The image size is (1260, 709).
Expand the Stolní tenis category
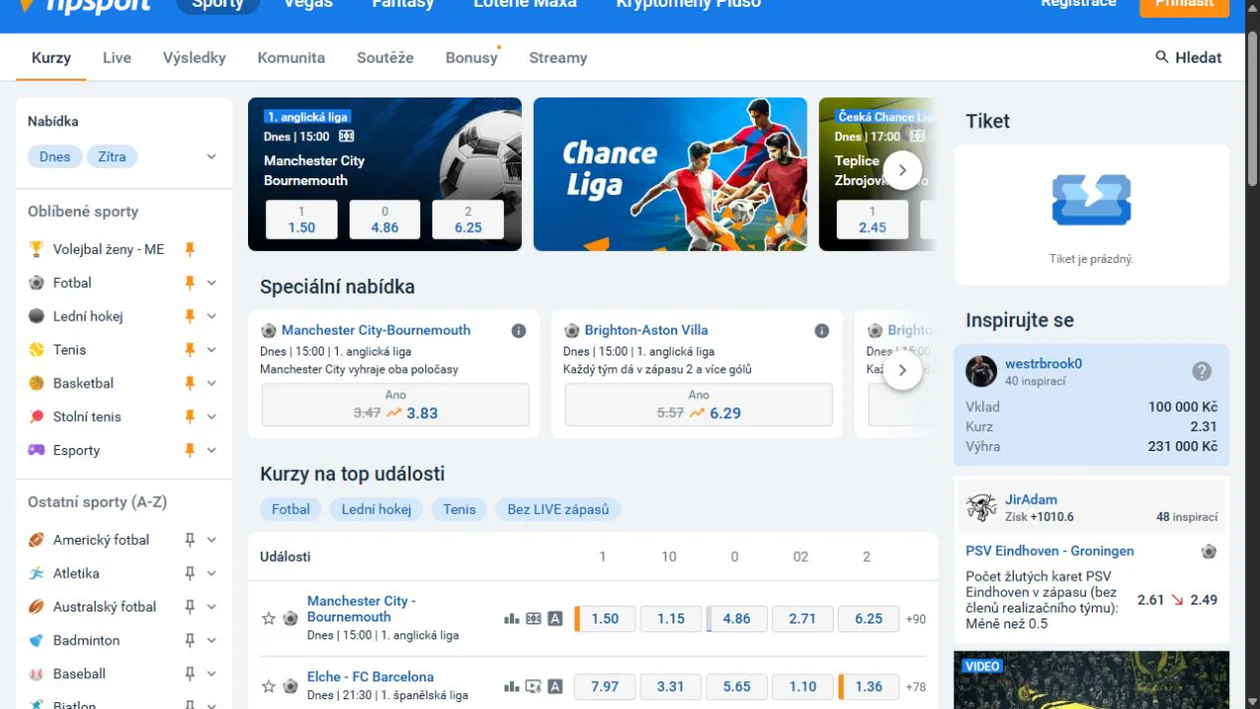click(212, 417)
